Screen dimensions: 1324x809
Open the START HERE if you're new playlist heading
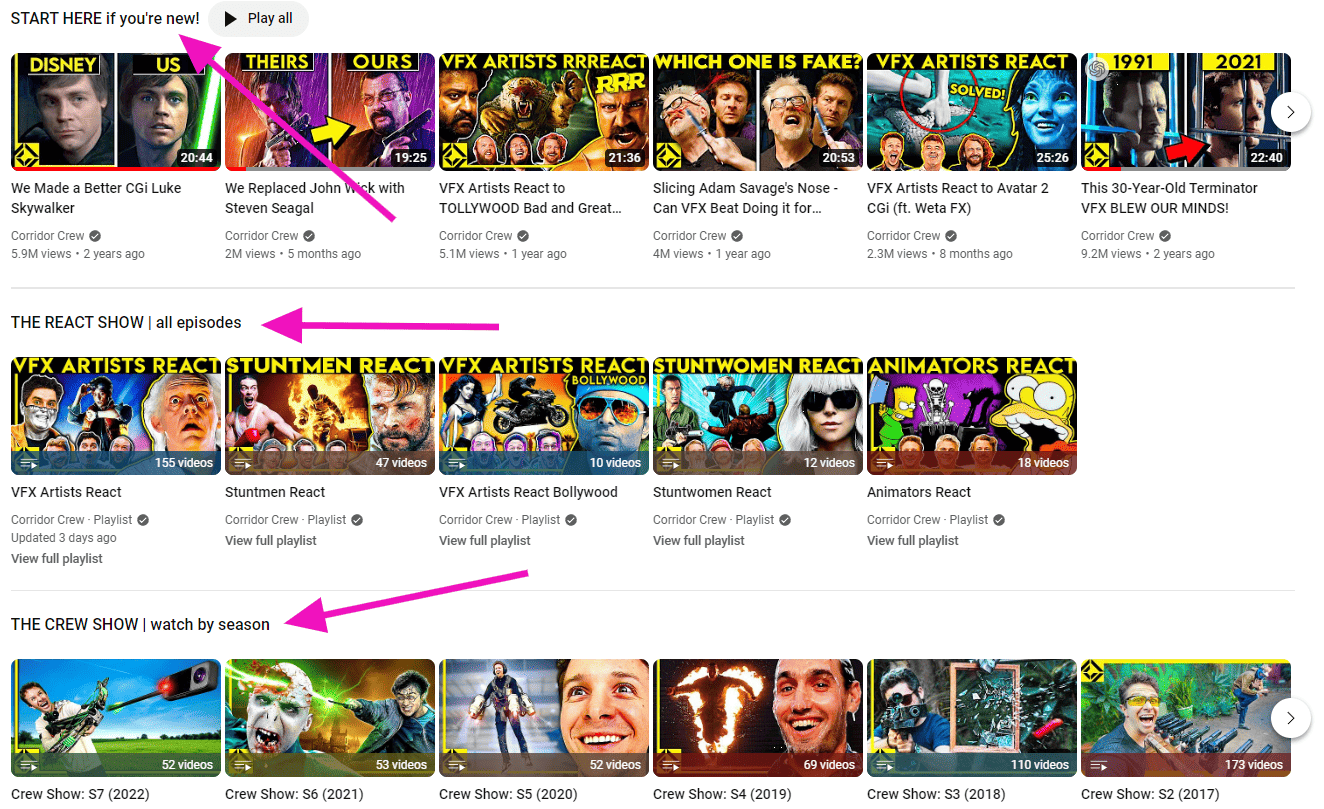(x=105, y=19)
